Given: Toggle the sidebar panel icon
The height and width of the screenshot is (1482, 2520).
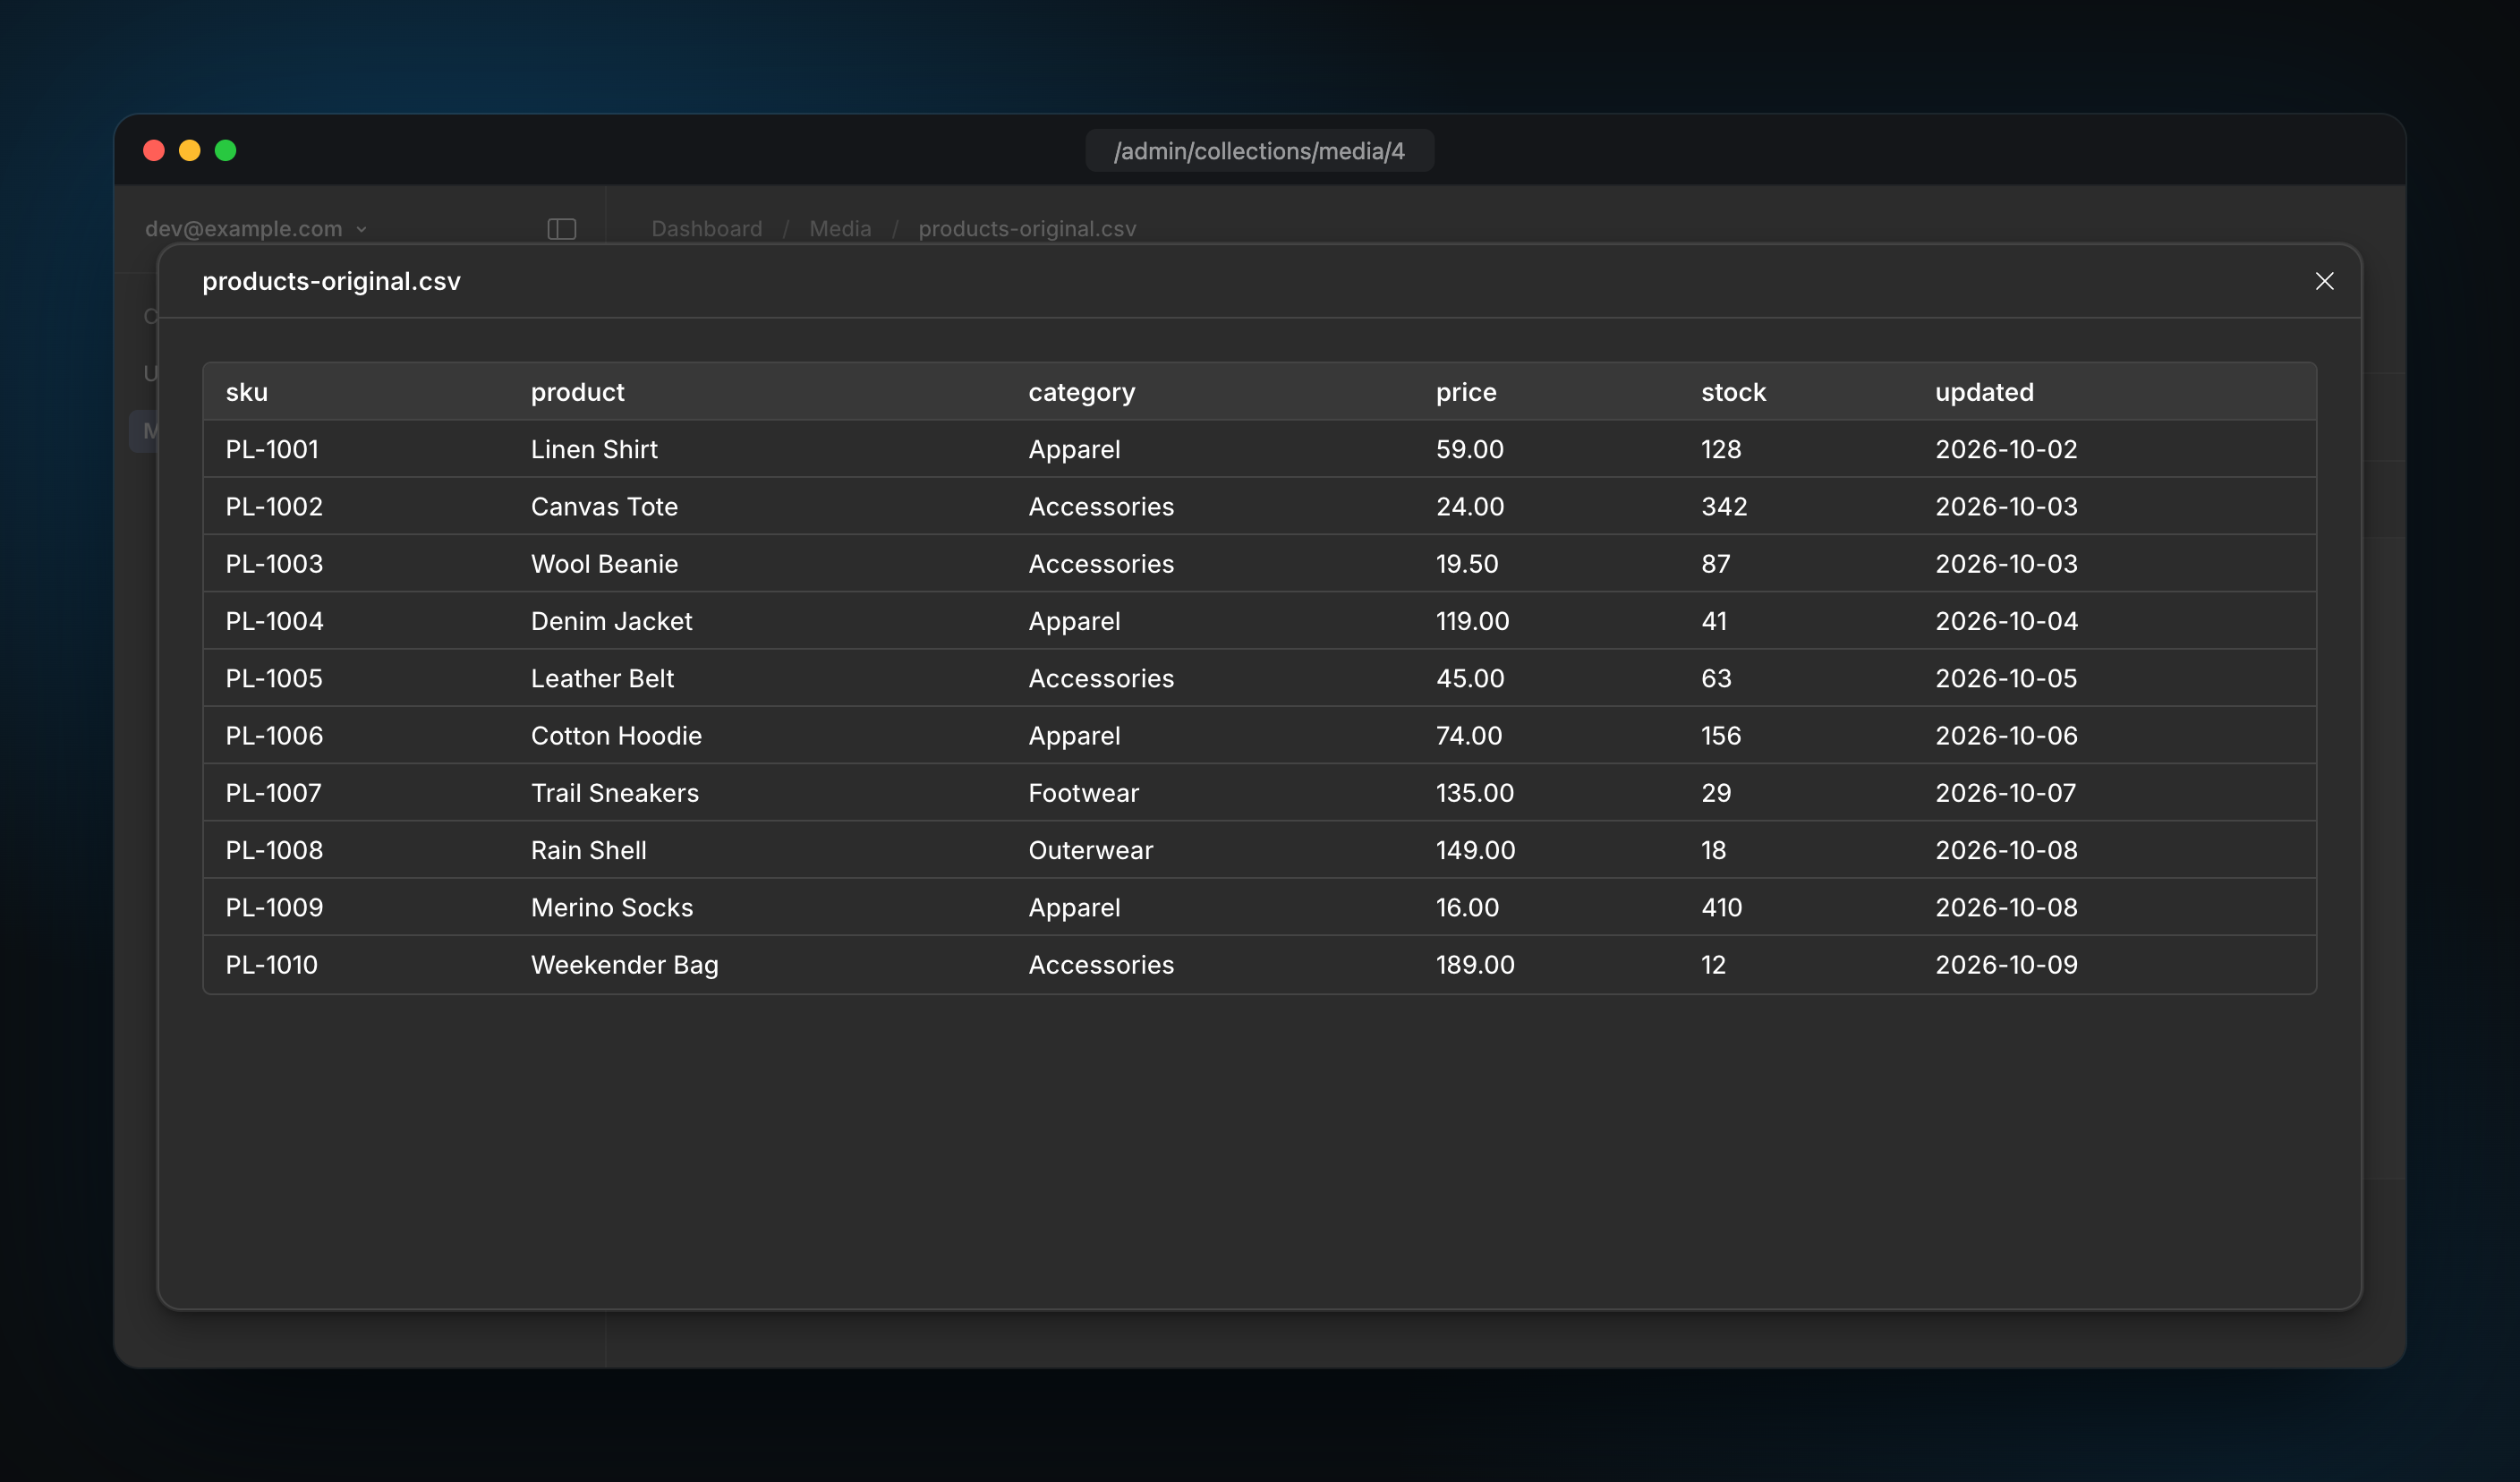Looking at the screenshot, I should tap(562, 229).
